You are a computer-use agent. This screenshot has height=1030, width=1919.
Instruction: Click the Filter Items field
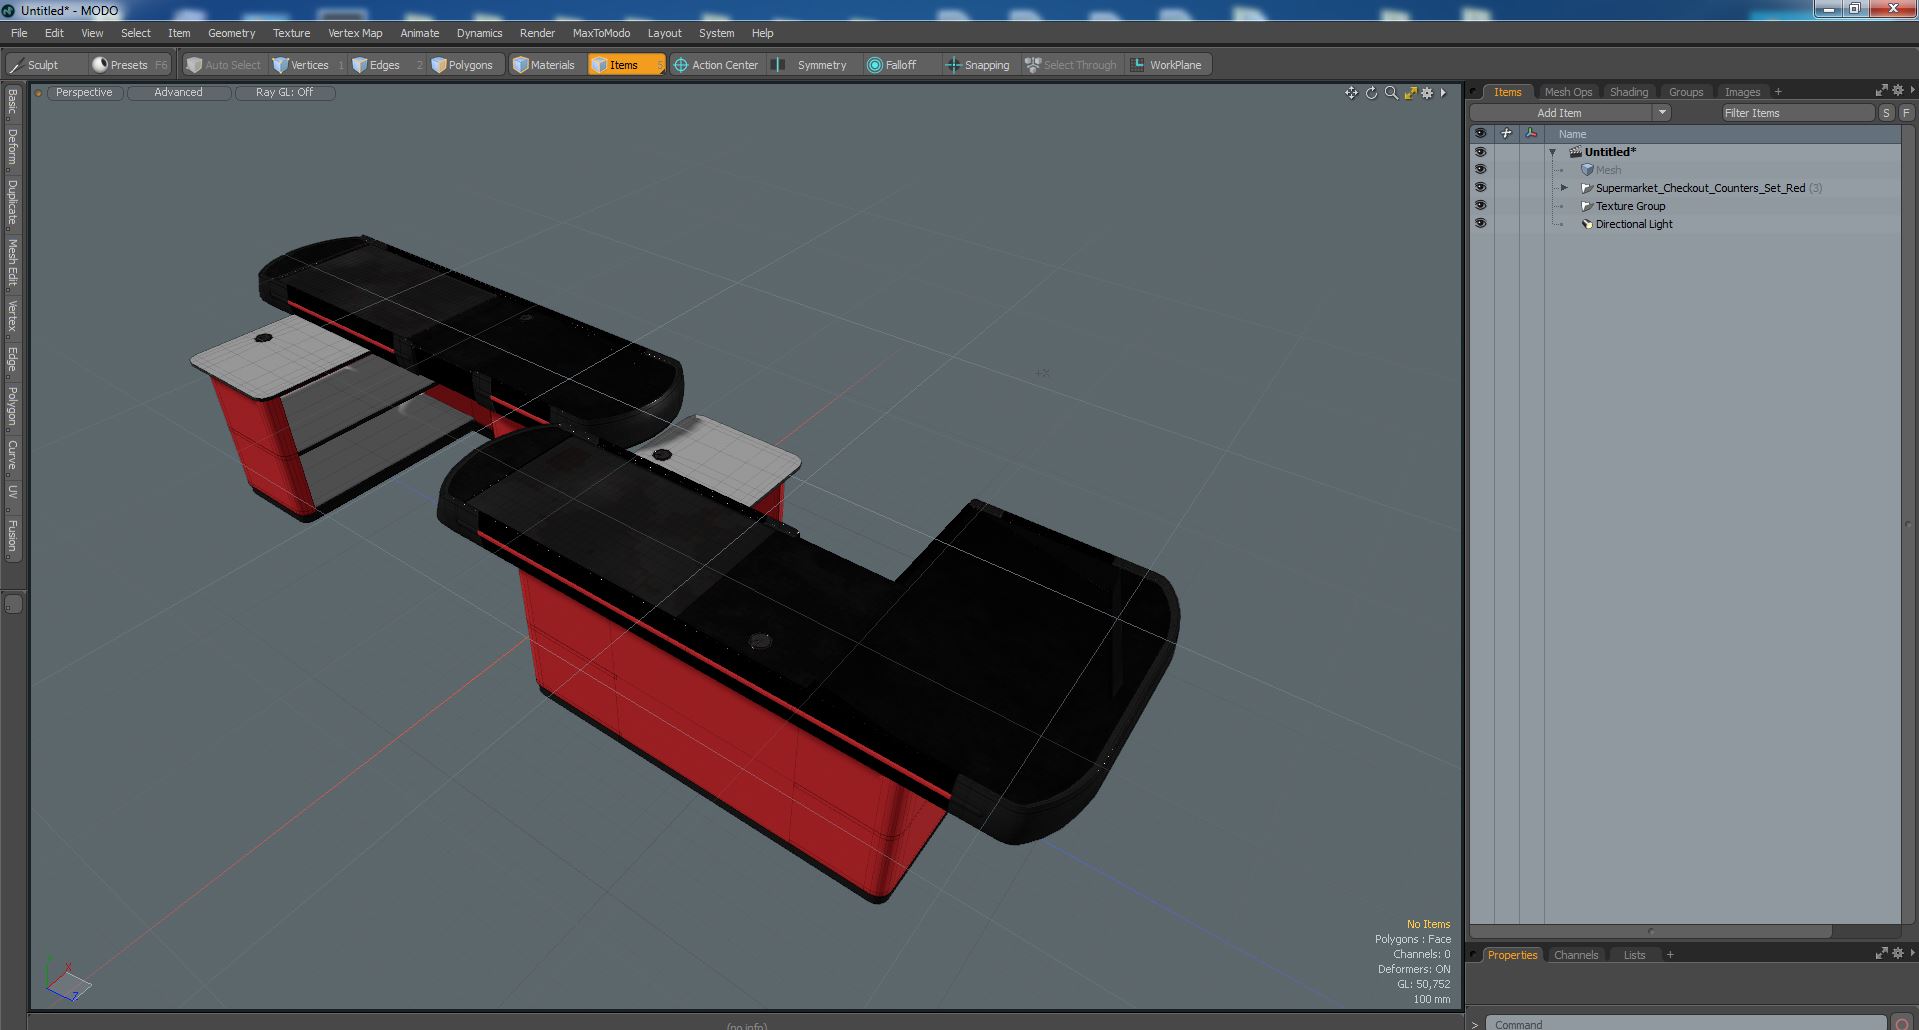click(x=1797, y=113)
